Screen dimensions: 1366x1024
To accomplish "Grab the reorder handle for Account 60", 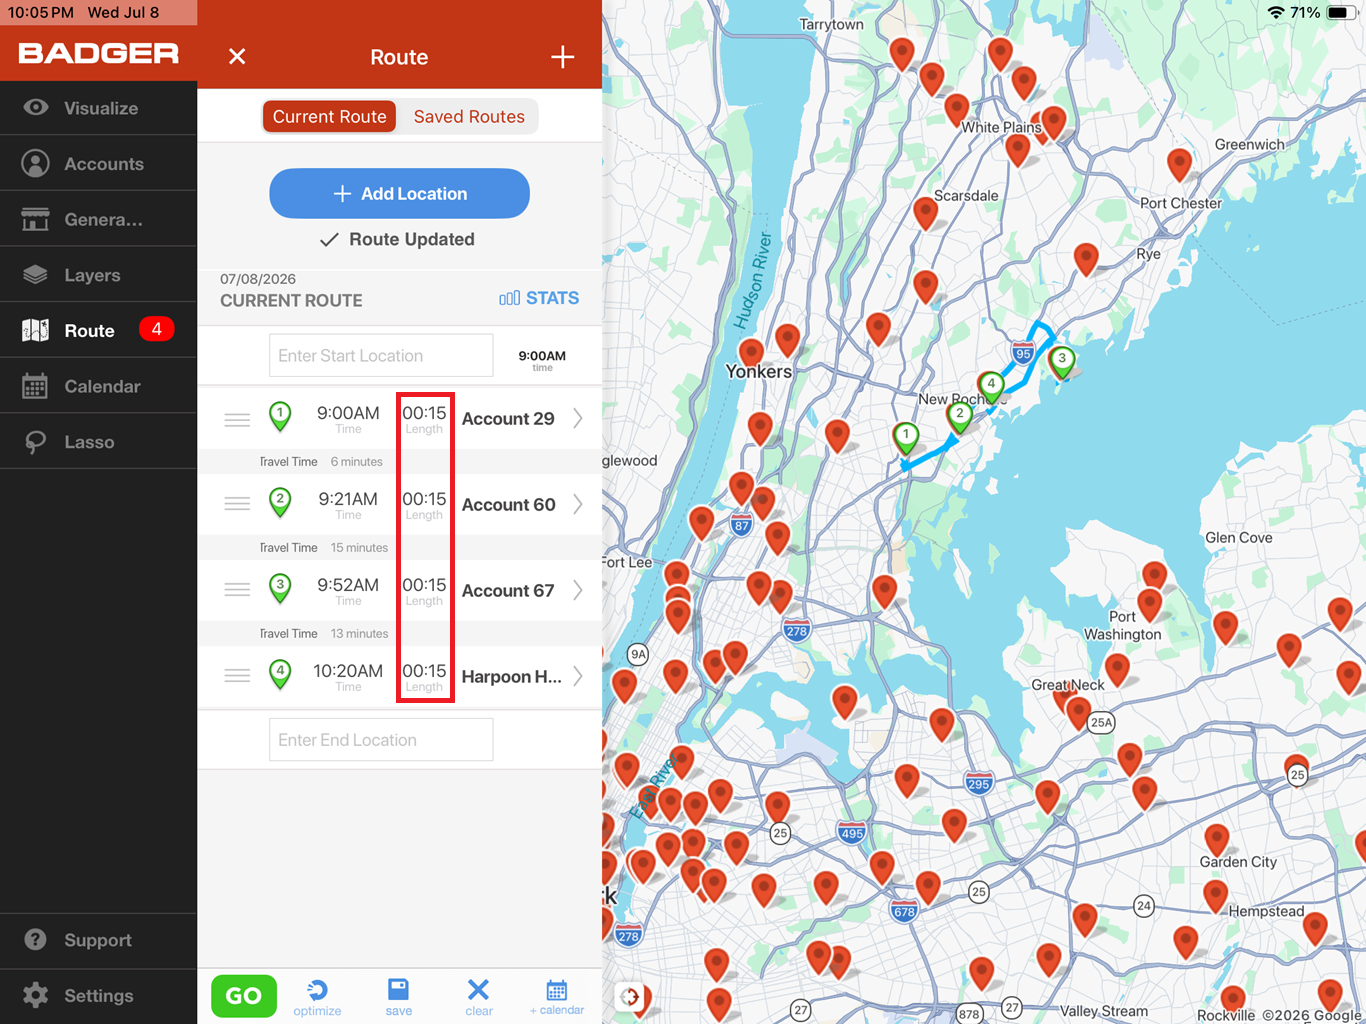I will (x=237, y=504).
